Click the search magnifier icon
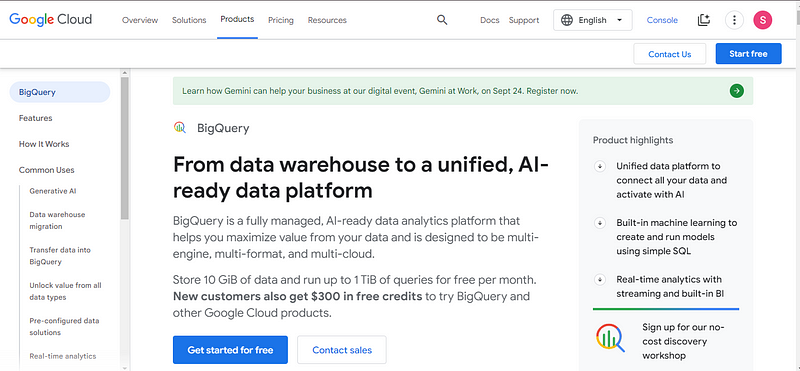This screenshot has height=371, width=800. [442, 20]
